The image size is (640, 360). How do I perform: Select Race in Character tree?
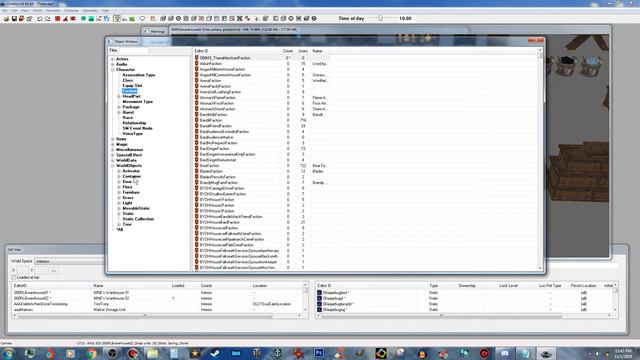[x=128, y=118]
